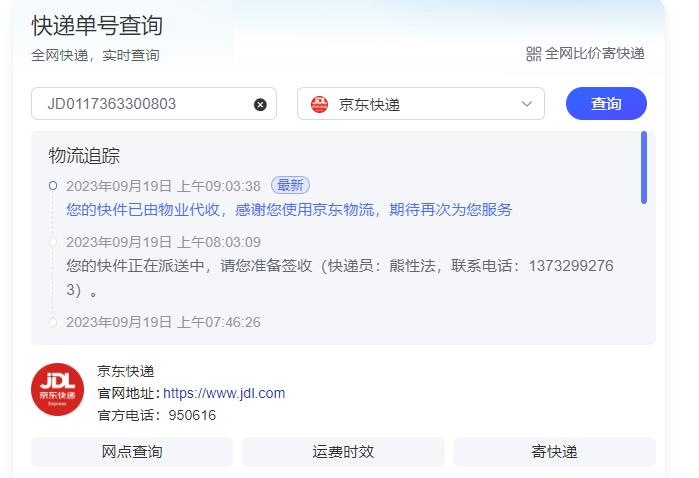Click the 上午07:46:26 timestamp entry
This screenshot has height=478, width=699.
pos(163,322)
